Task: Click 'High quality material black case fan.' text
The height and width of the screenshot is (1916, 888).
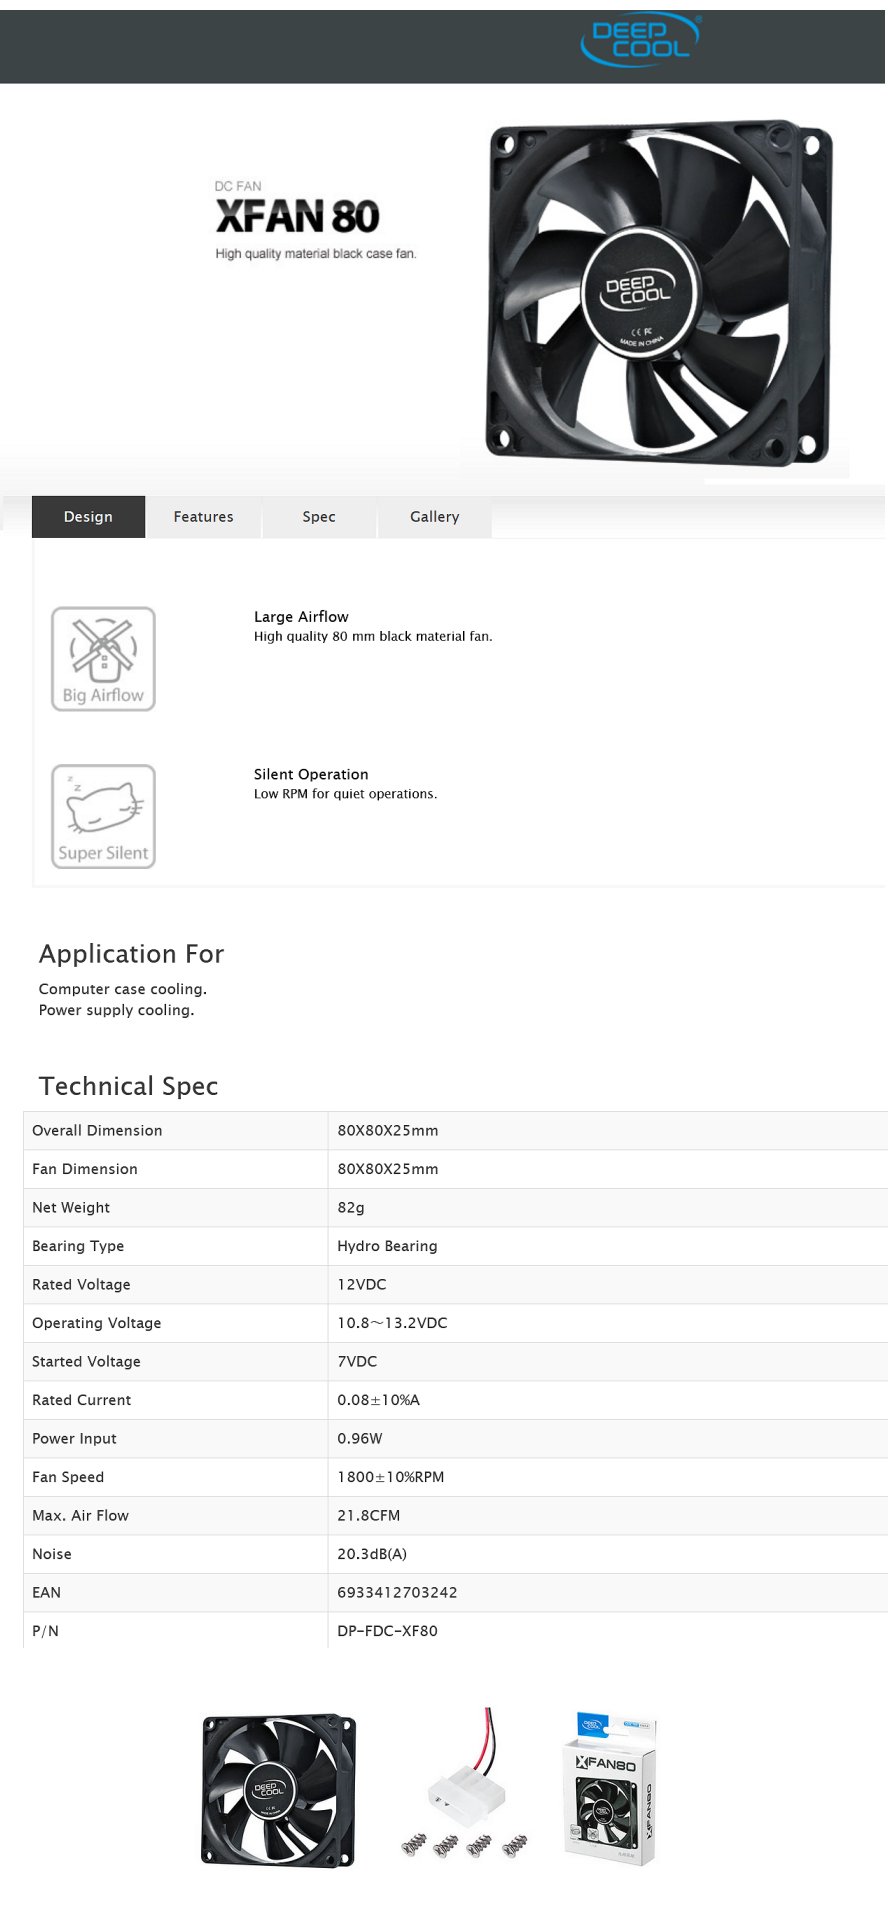Action: tap(316, 254)
